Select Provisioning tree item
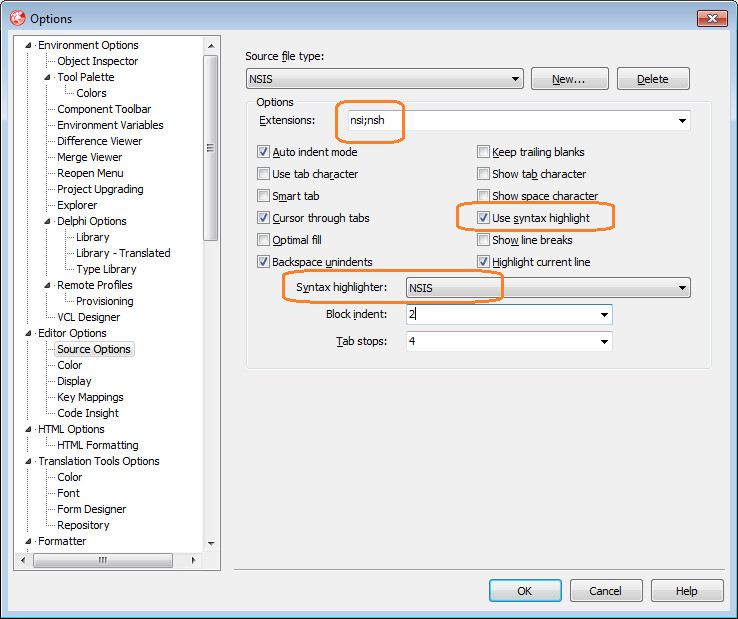This screenshot has height=619, width=738. click(104, 301)
